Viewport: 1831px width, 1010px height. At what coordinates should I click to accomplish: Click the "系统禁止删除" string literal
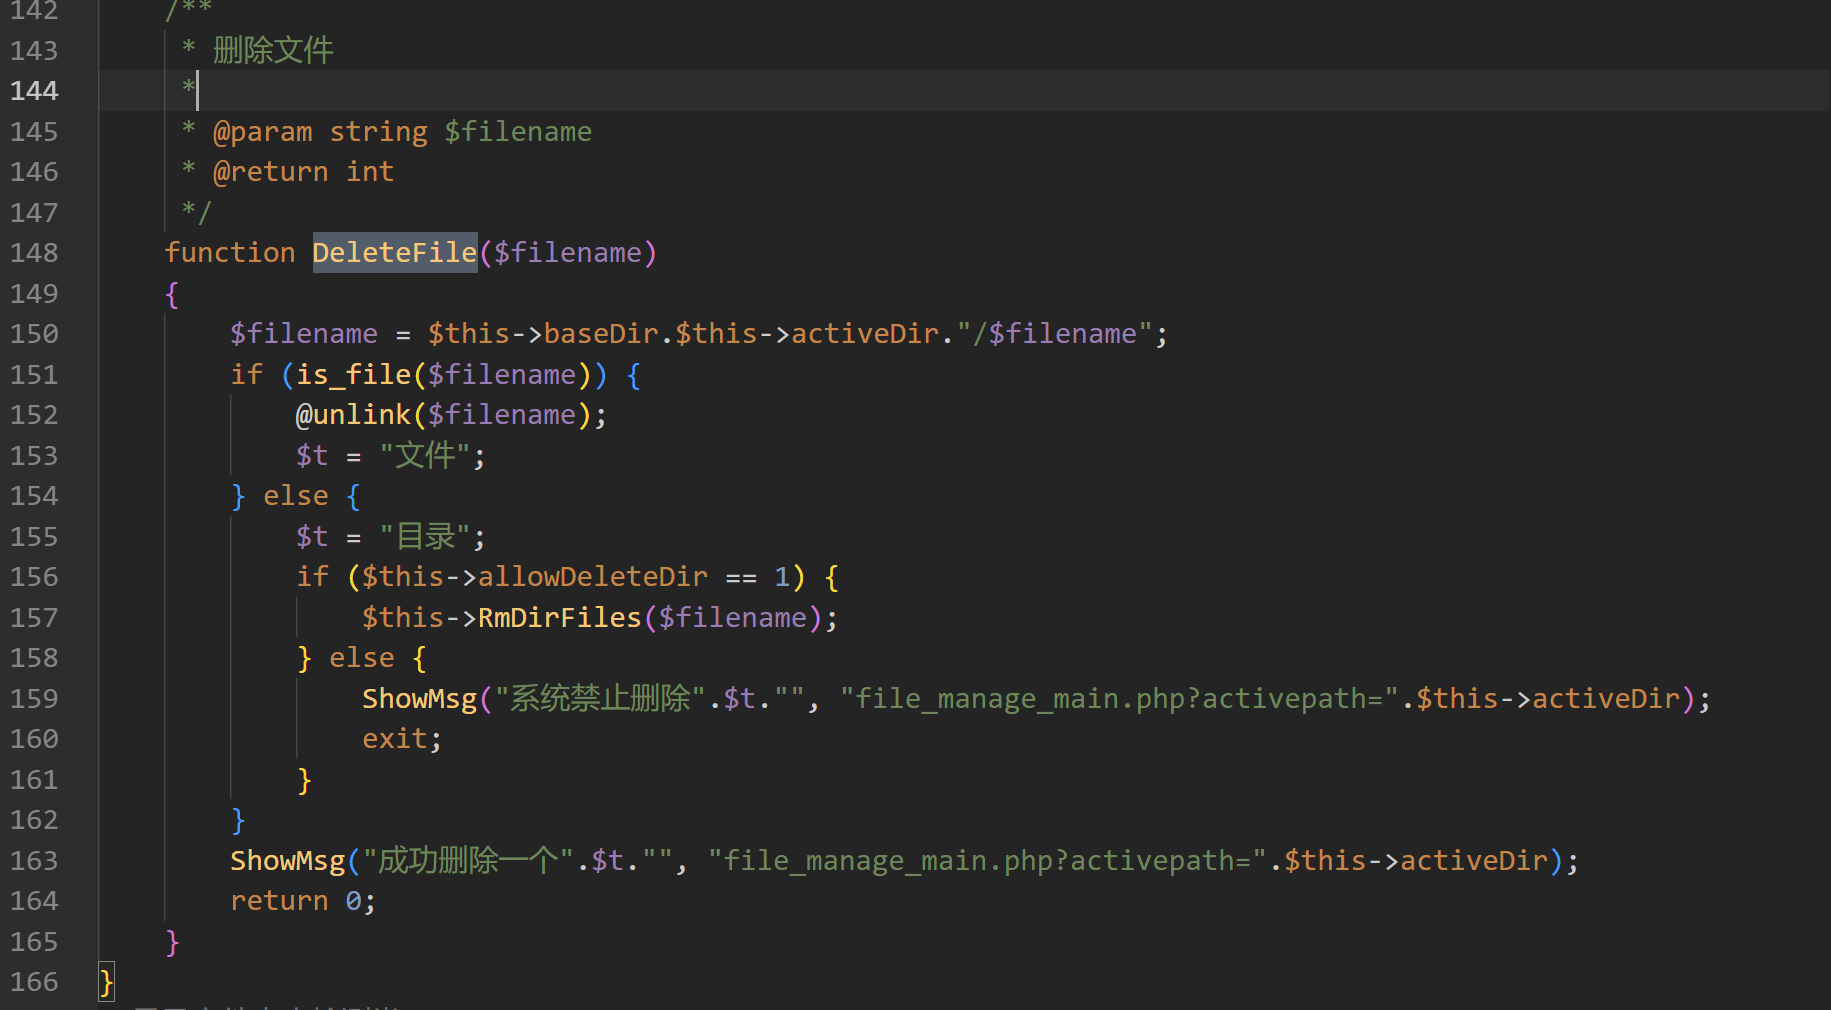pos(600,699)
